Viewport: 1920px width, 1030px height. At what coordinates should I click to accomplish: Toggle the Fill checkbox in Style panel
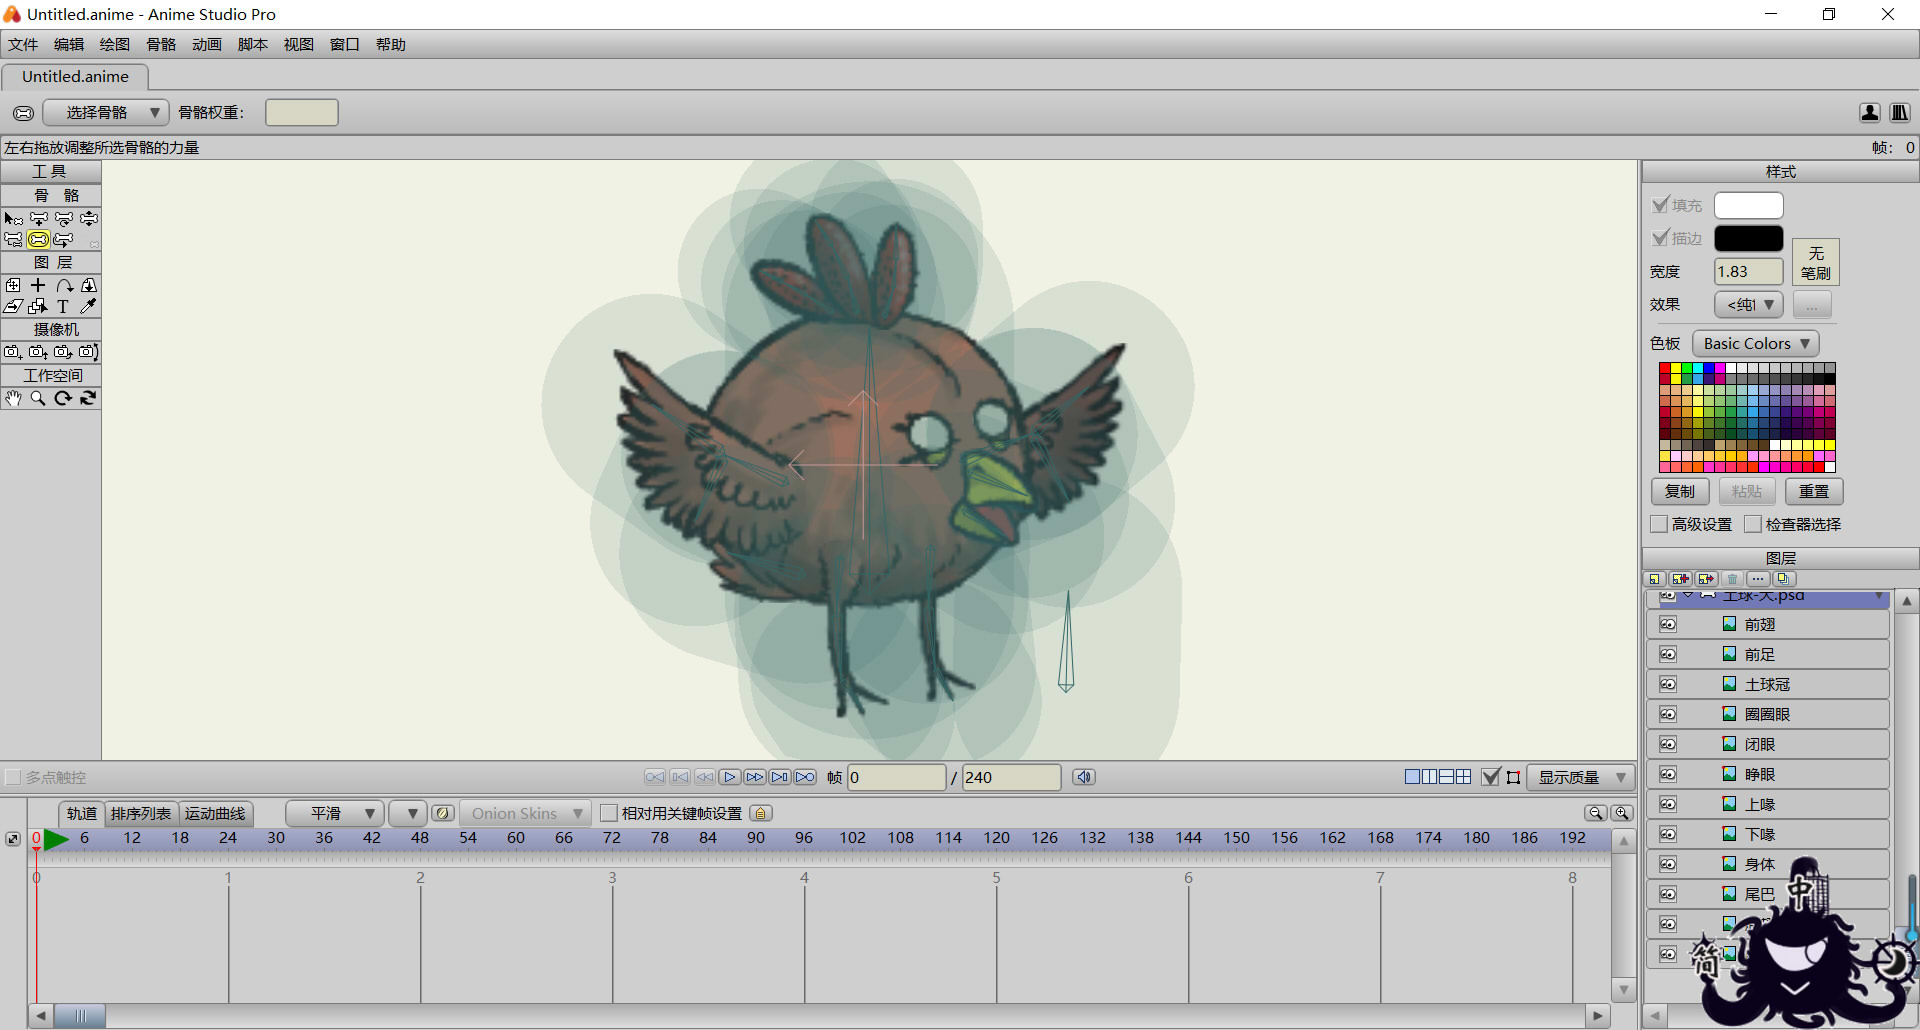pos(1660,205)
